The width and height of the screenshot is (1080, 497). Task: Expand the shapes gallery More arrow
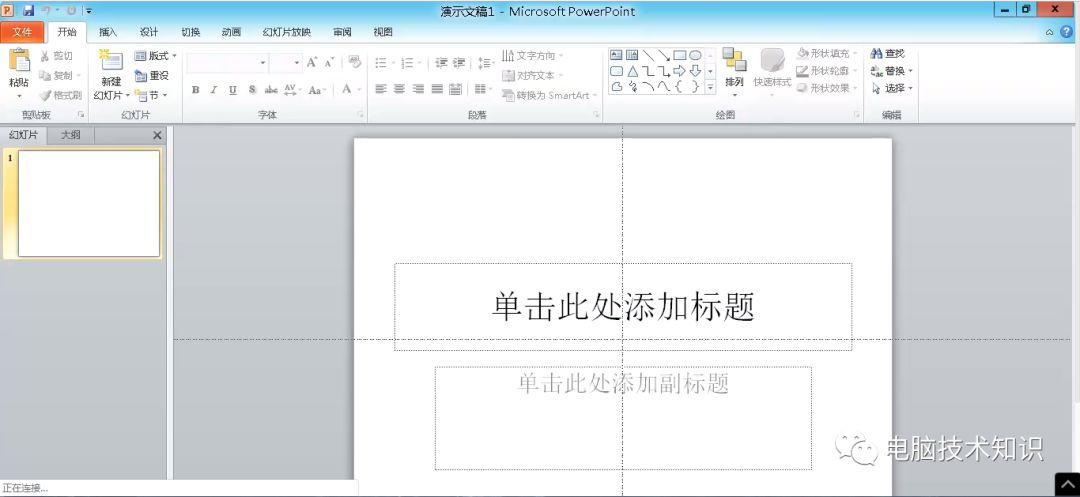point(711,87)
